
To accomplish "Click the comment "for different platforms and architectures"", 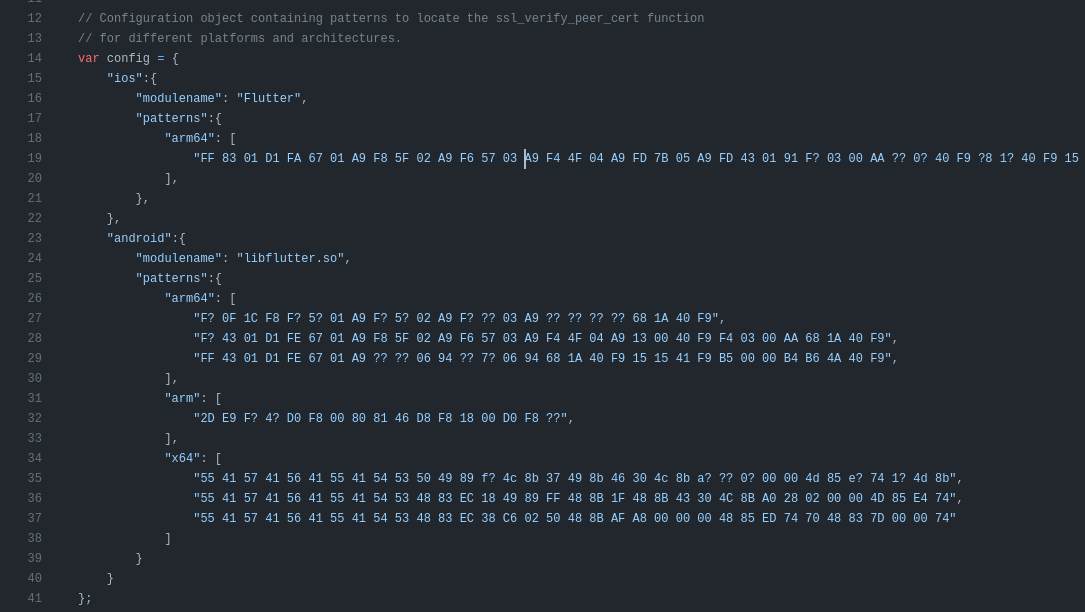I will tap(240, 39).
